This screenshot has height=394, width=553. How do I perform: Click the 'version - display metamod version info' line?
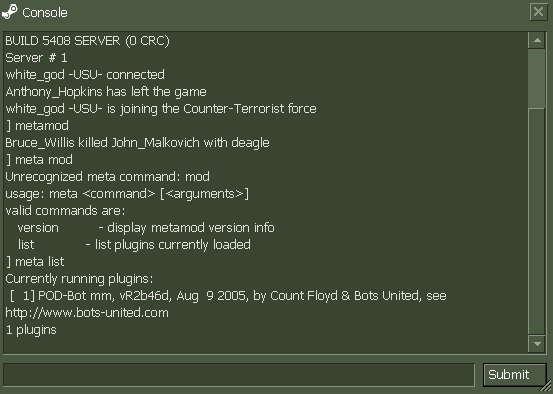pos(146,228)
